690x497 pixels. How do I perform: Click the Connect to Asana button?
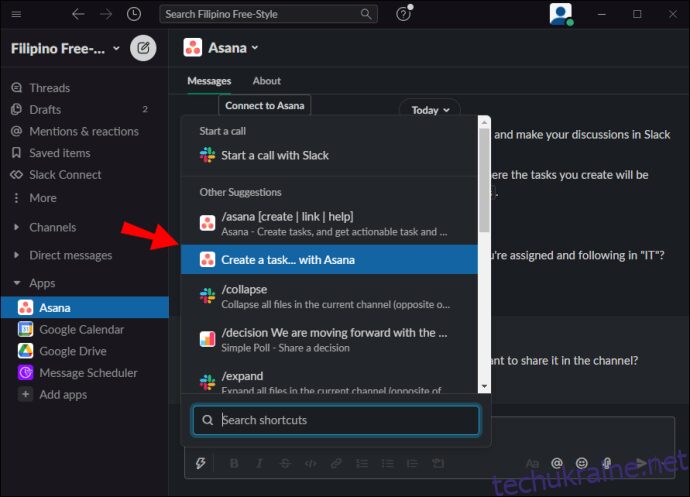pyautogui.click(x=264, y=106)
